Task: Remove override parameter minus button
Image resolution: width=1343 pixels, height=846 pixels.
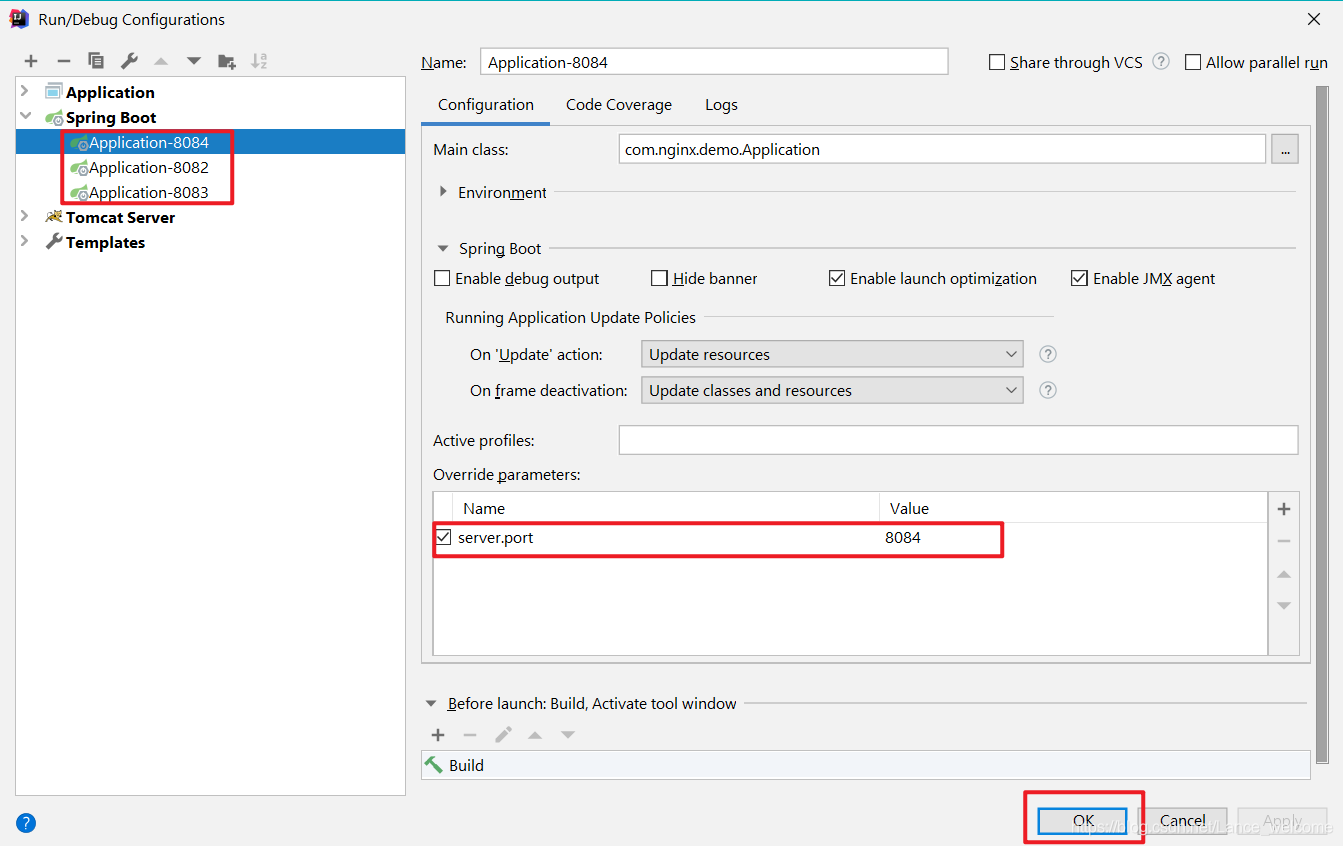Action: pos(1284,541)
